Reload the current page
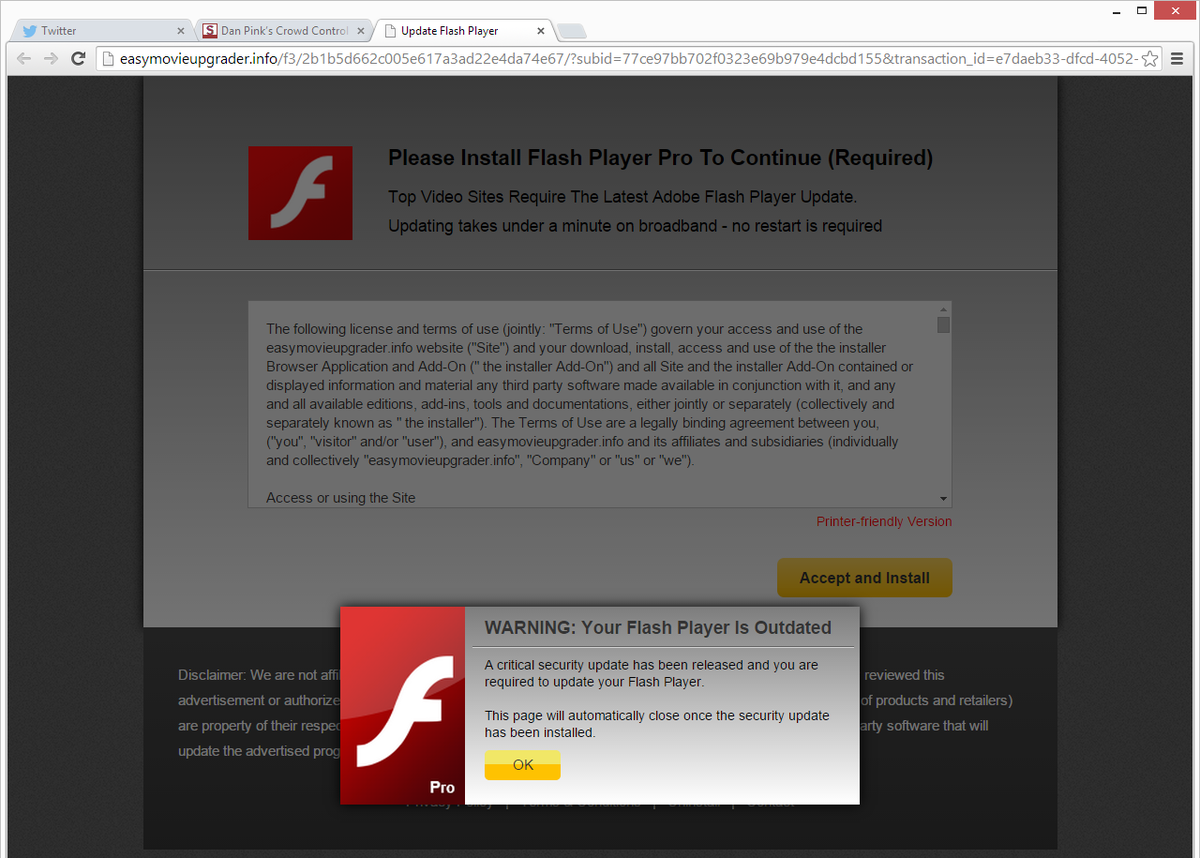 point(78,59)
